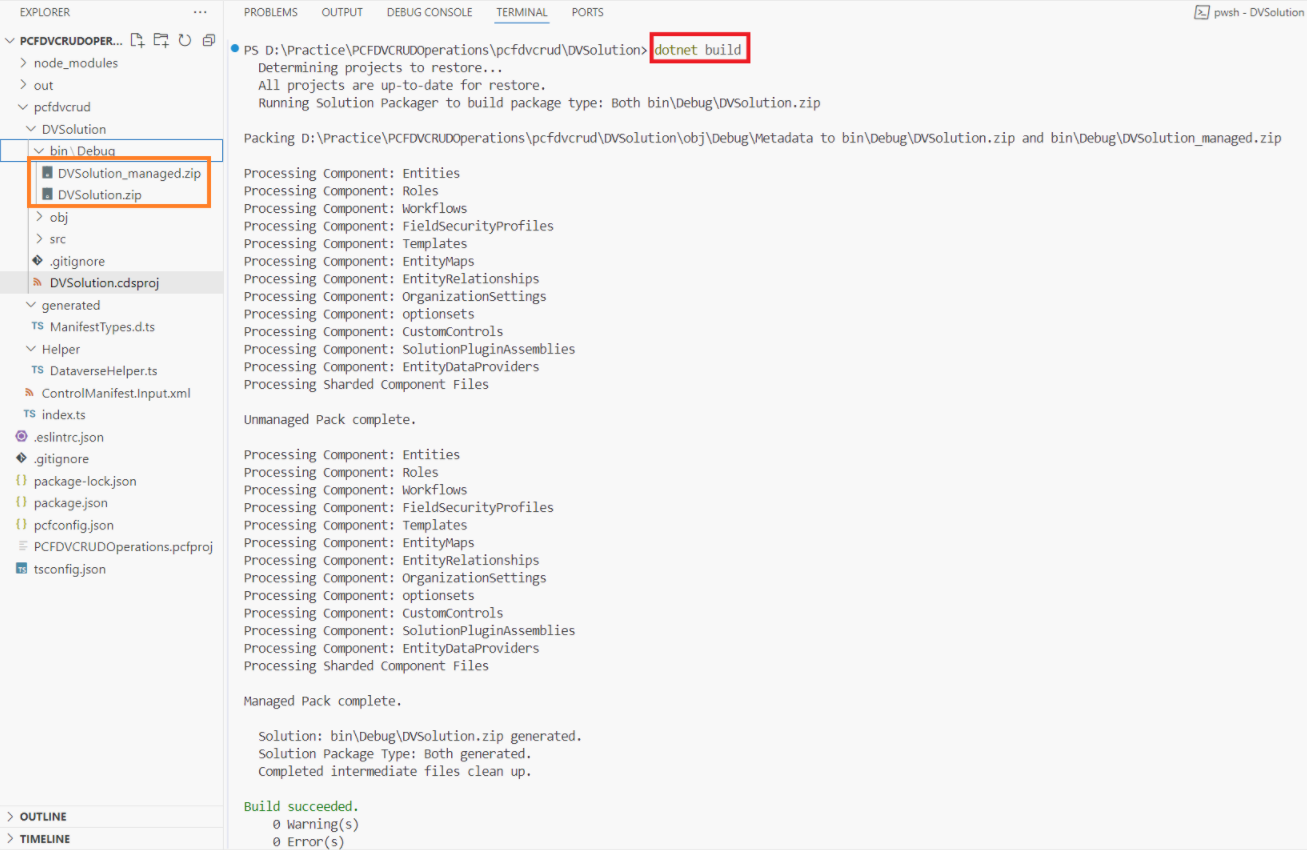Open the PORTS tab
This screenshot has height=850, width=1307.
[587, 13]
